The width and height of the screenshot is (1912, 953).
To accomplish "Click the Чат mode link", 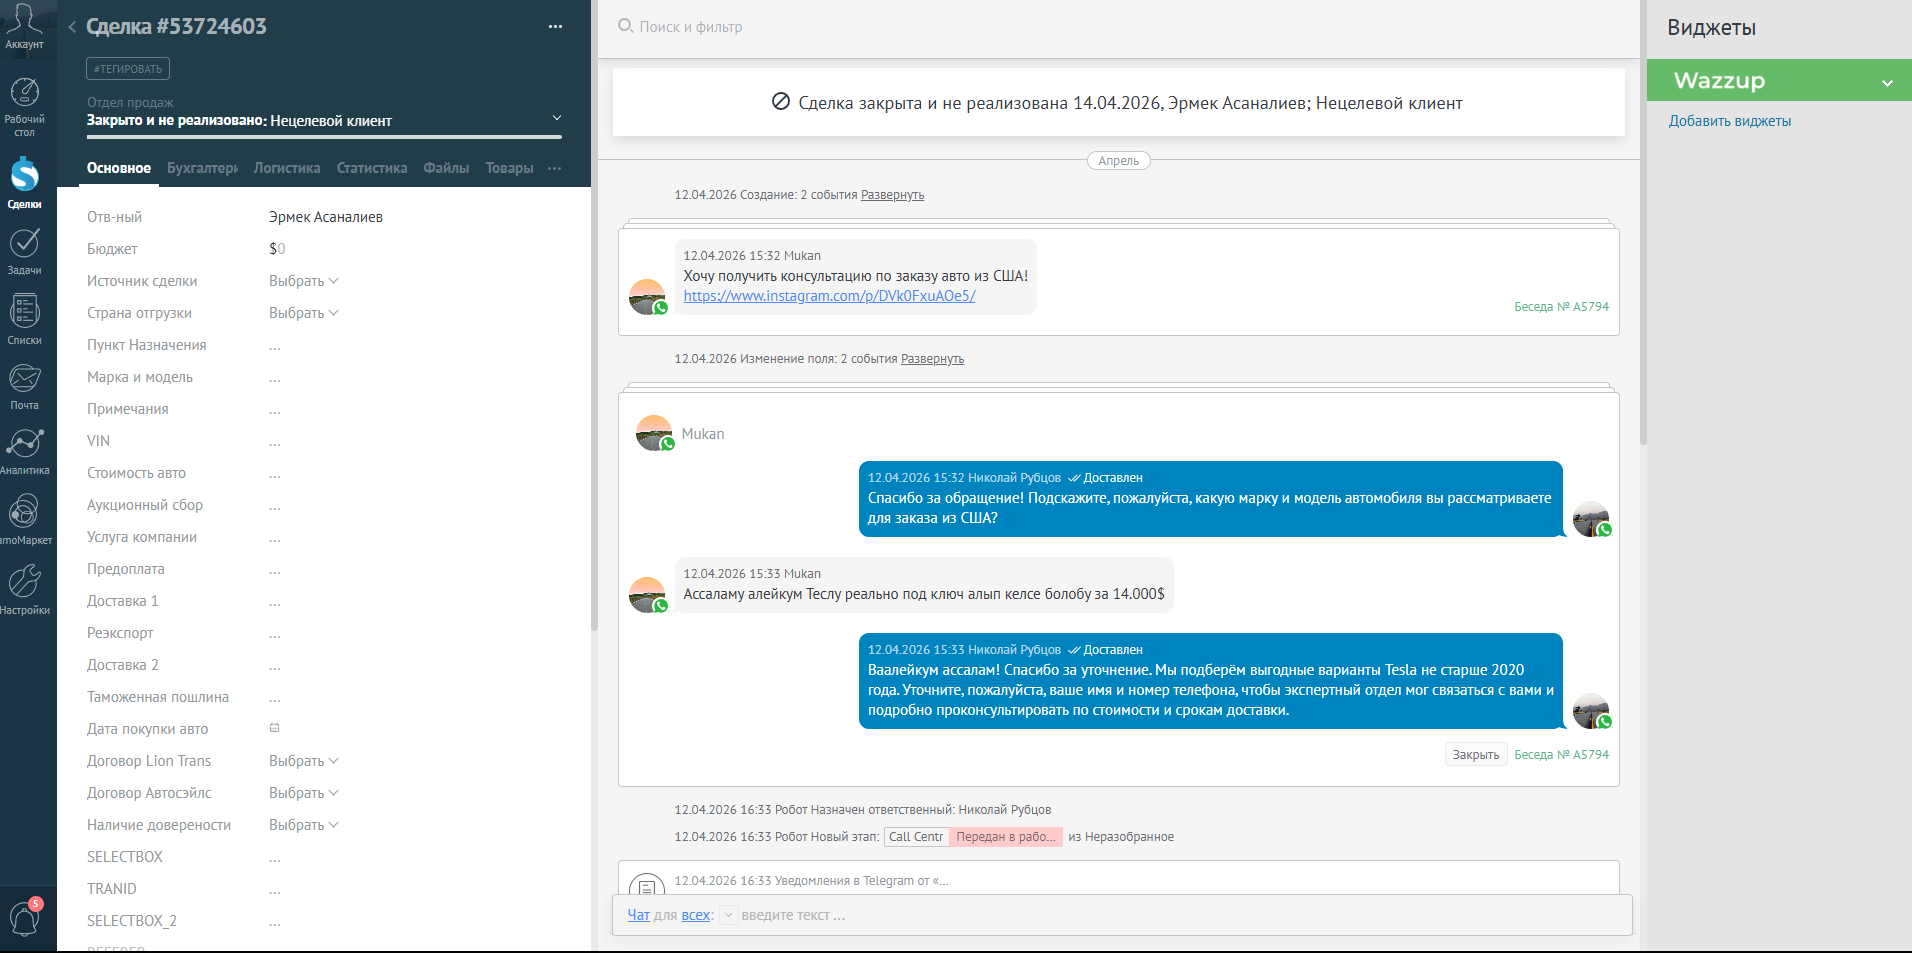I will pyautogui.click(x=638, y=915).
